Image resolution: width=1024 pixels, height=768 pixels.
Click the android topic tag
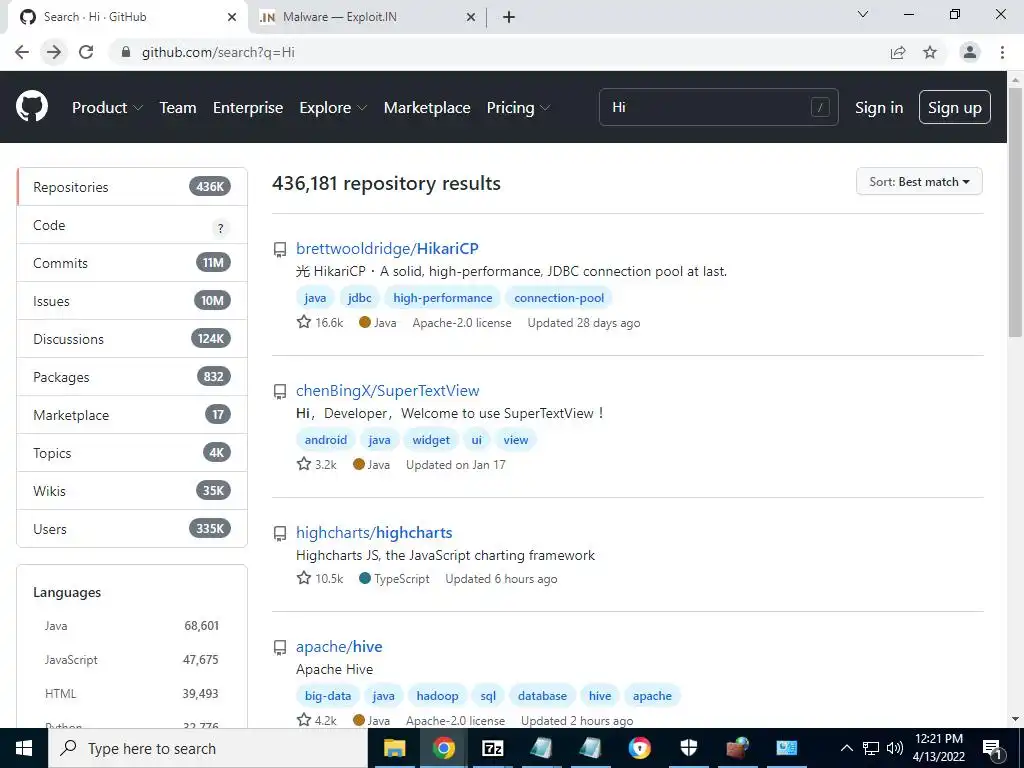326,440
